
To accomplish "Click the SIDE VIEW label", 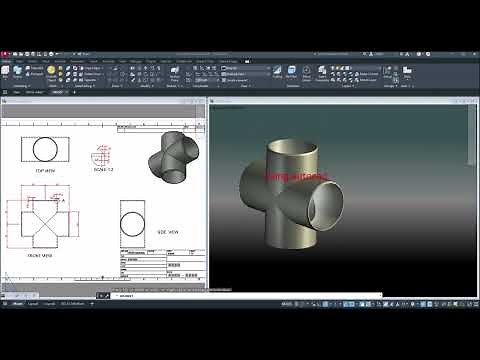I will coord(168,232).
